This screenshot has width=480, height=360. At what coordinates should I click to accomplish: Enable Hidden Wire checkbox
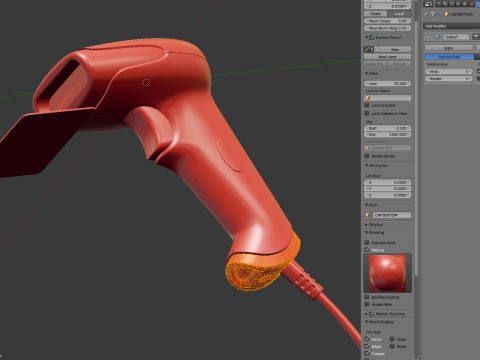[x=367, y=304]
